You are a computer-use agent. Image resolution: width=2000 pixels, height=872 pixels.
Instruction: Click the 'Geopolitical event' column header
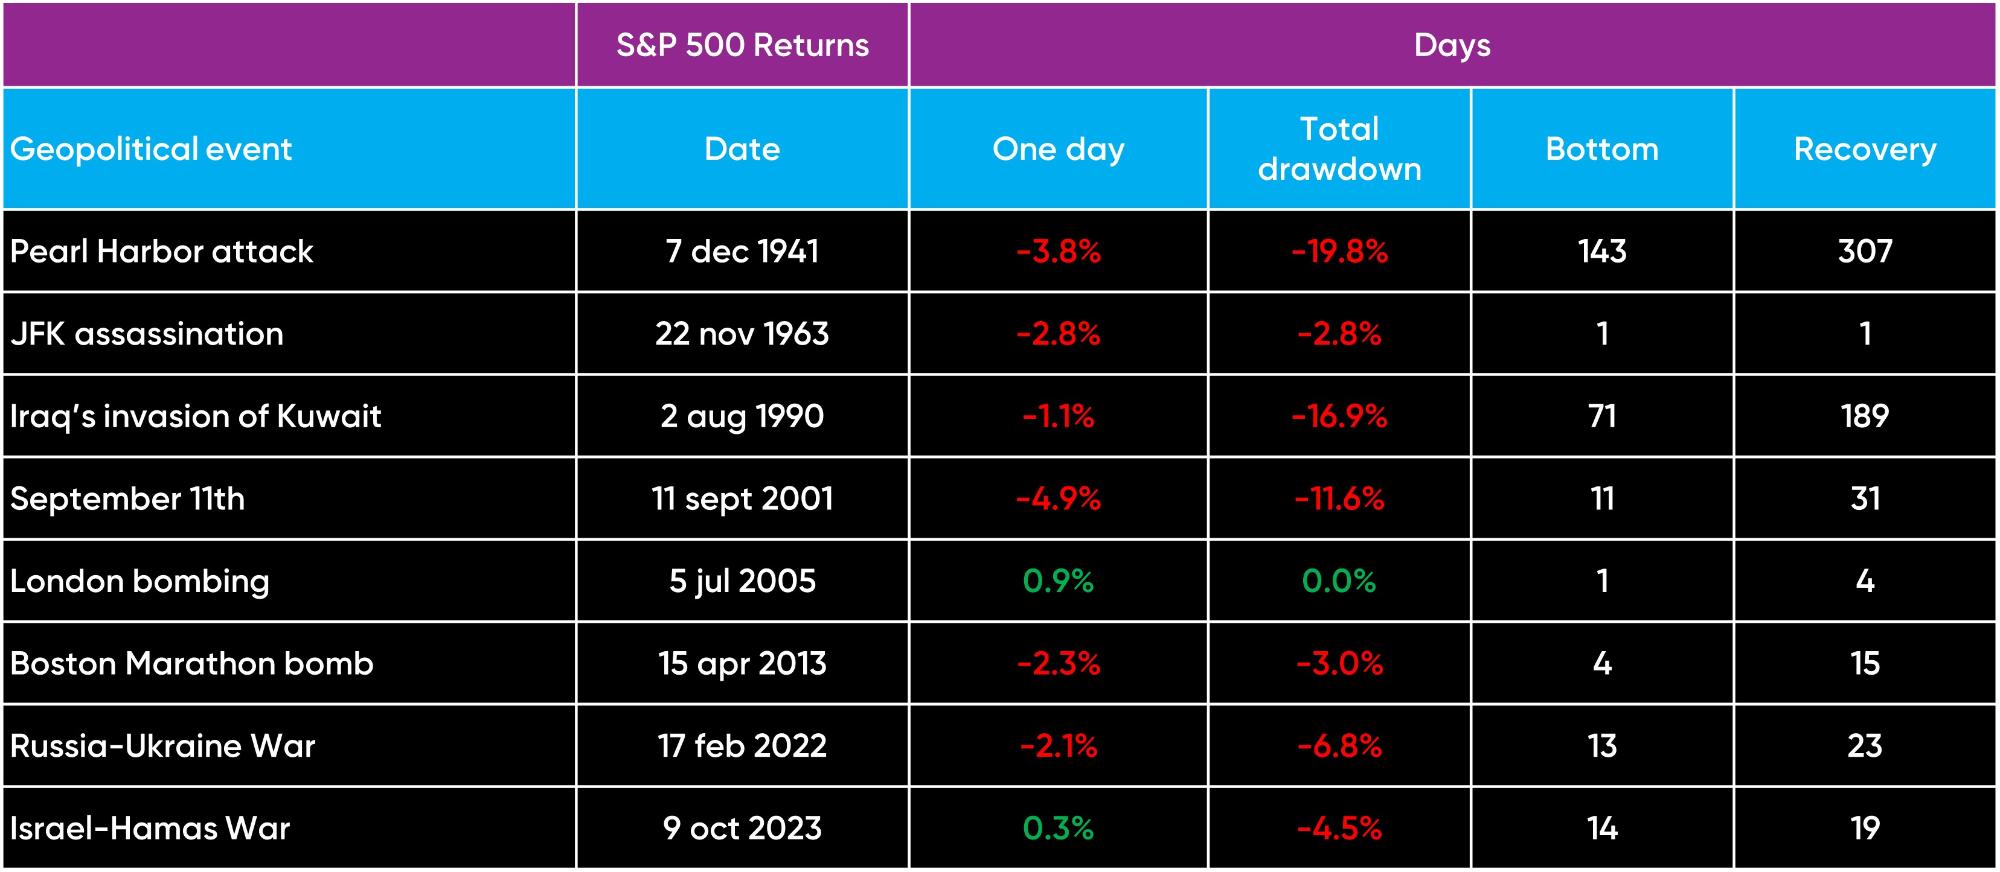coord(151,149)
